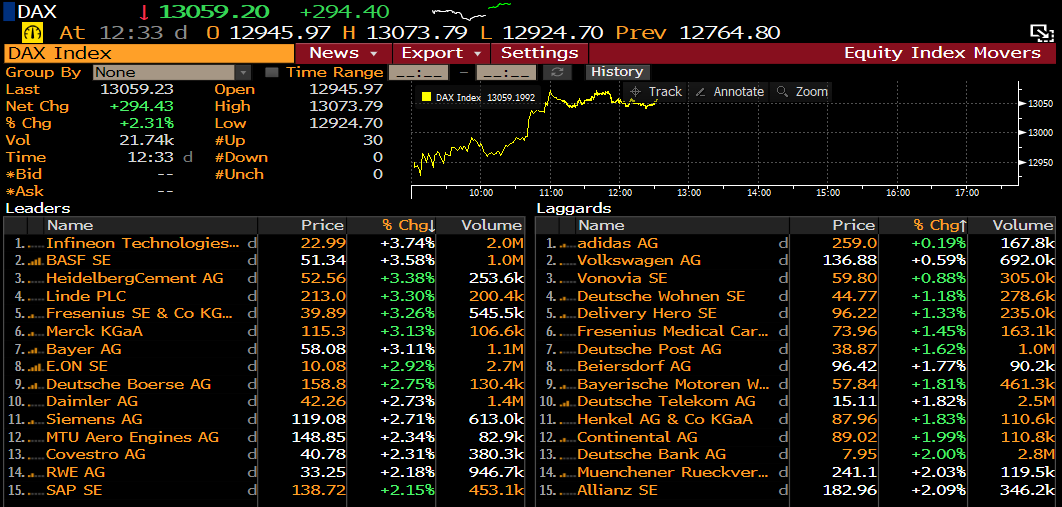Screen dimensions: 1062x507
Task: Click volume bars icon beside Merck KGaA
Action: (35, 331)
